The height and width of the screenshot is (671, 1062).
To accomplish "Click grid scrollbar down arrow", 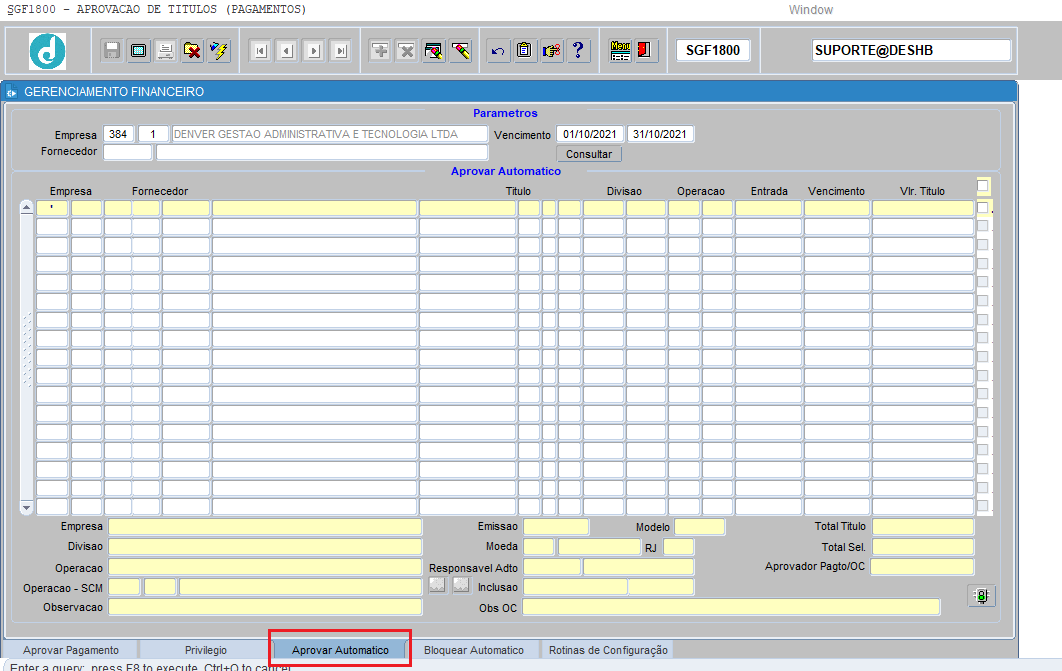I will coord(26,507).
